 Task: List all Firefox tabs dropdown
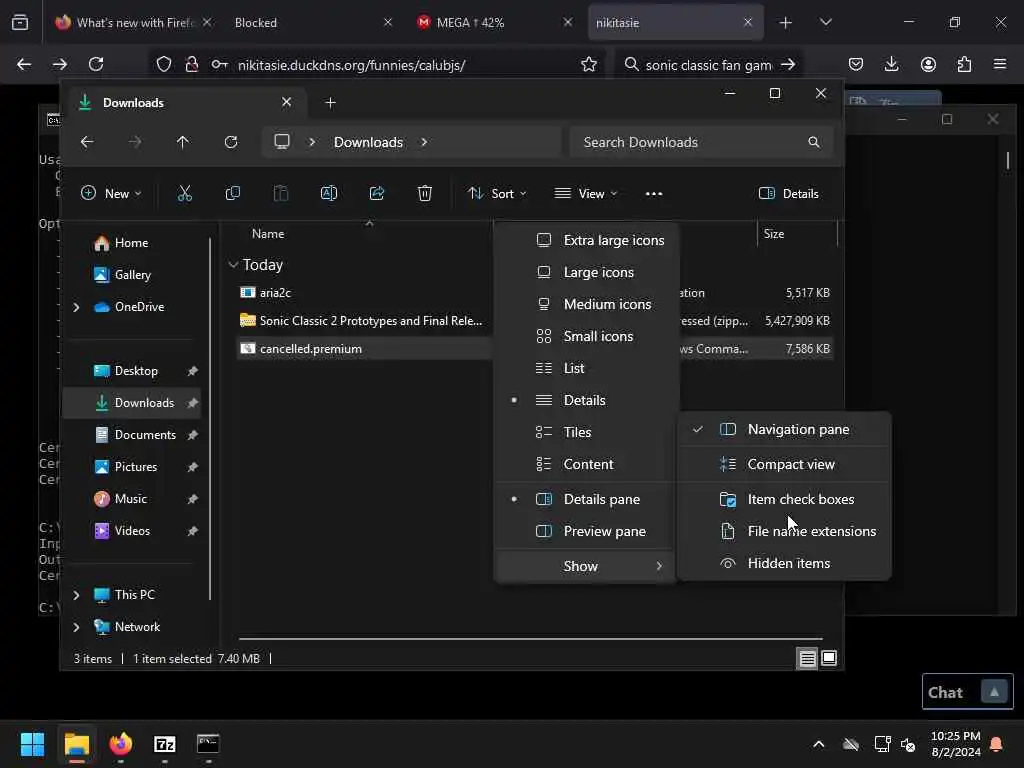coord(825,22)
